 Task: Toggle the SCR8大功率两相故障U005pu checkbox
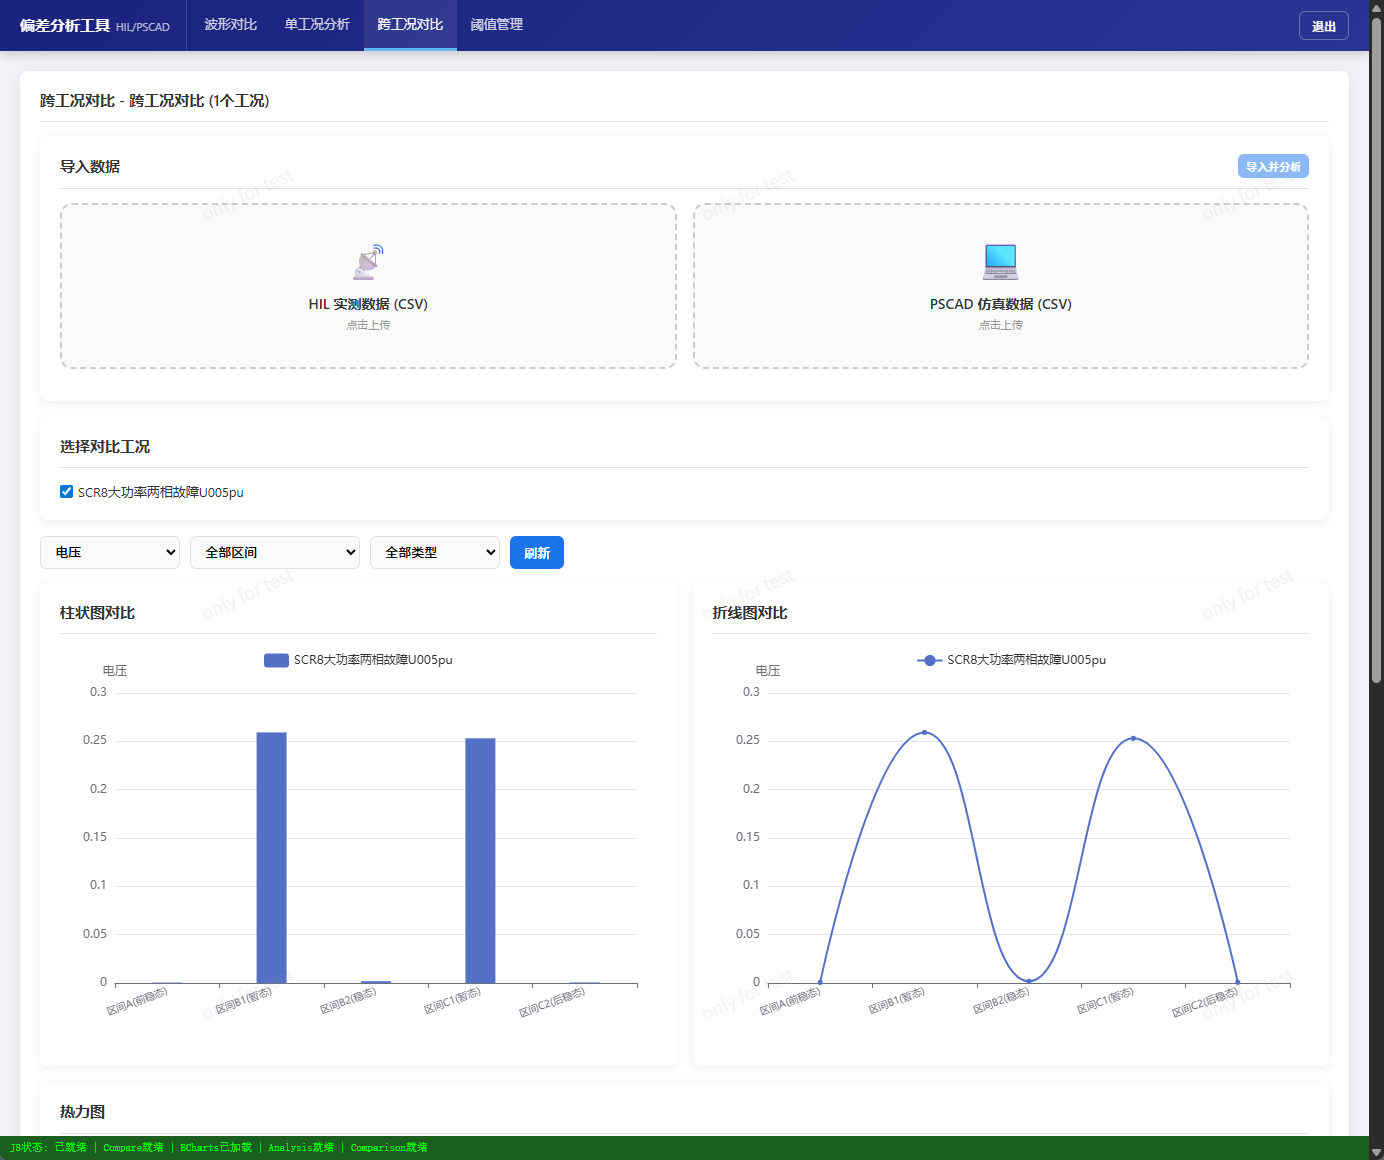(66, 491)
